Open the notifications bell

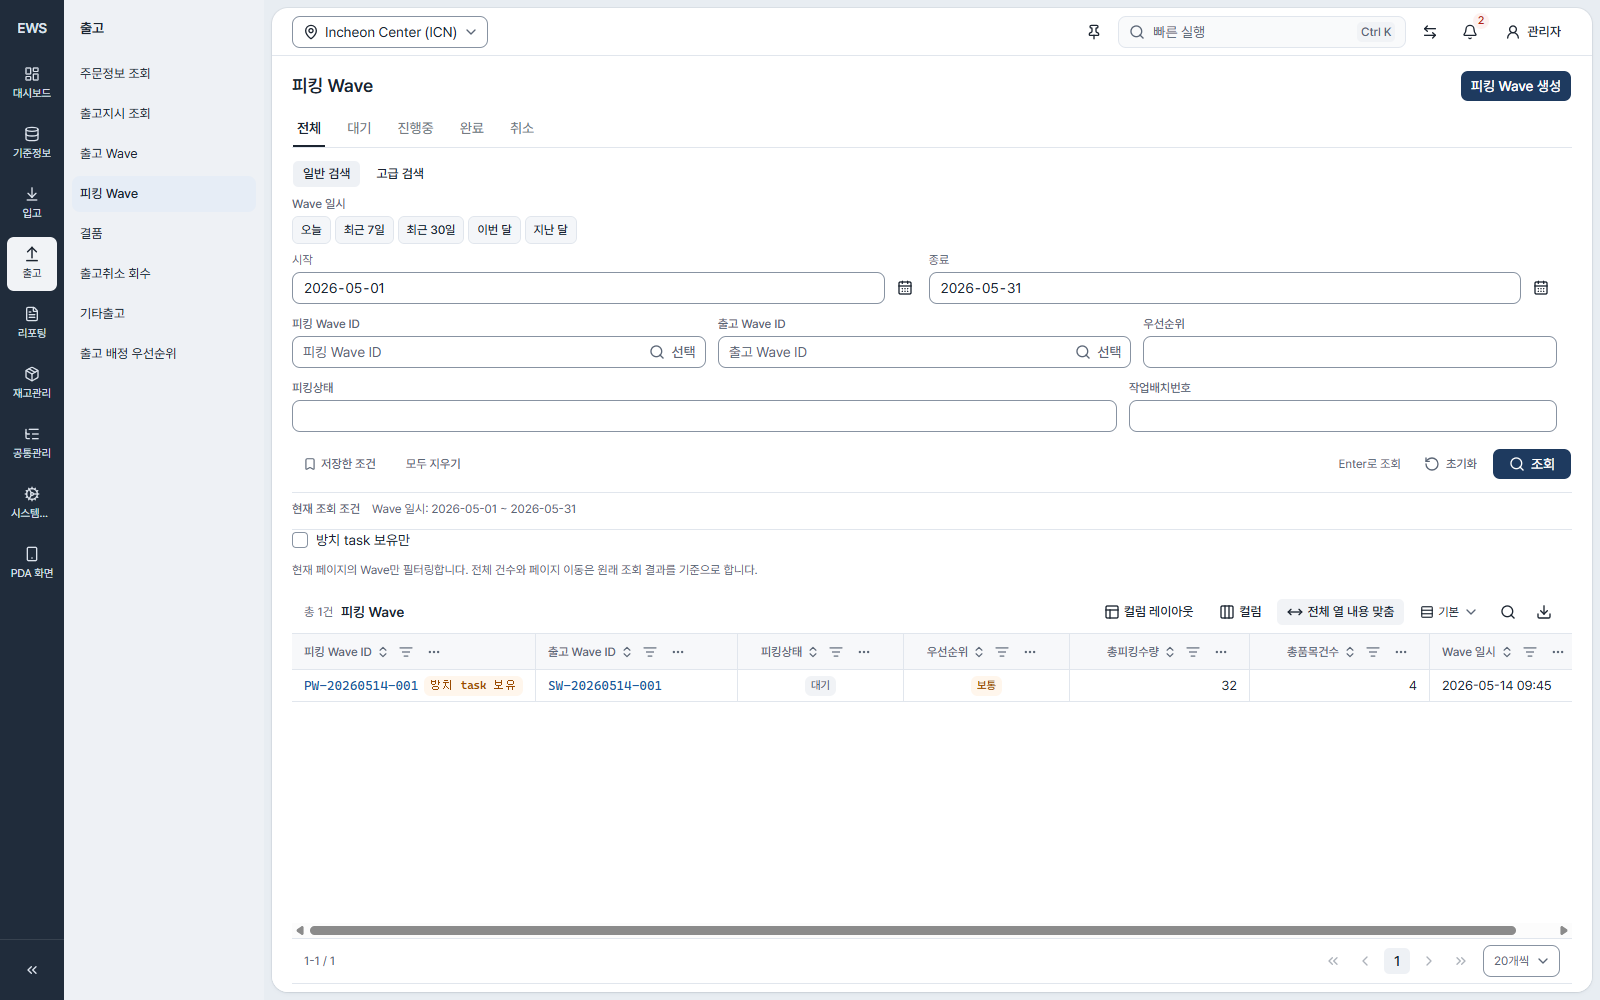(x=1470, y=32)
